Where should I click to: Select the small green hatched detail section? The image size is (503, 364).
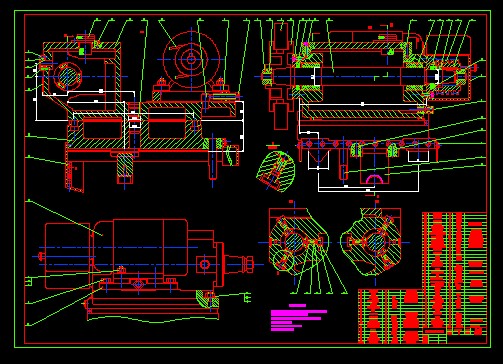[276, 171]
